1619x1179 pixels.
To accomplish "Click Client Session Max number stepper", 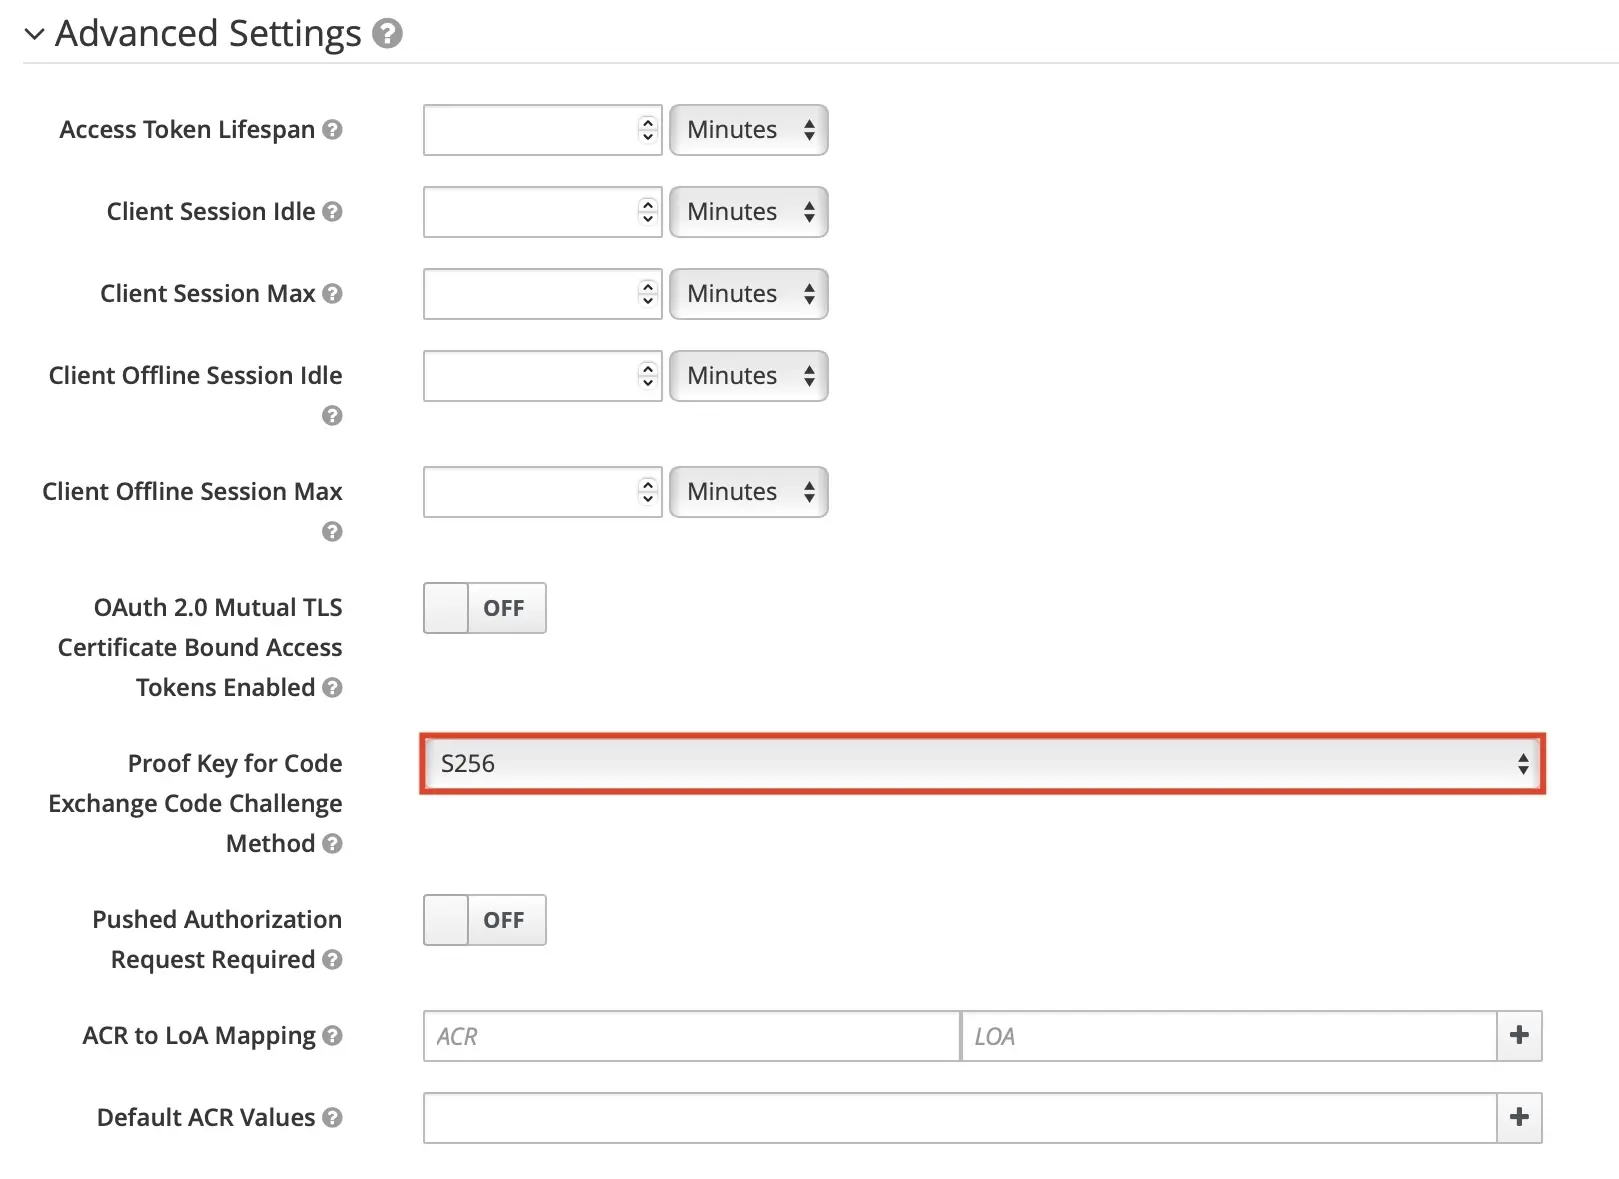I will coord(648,294).
